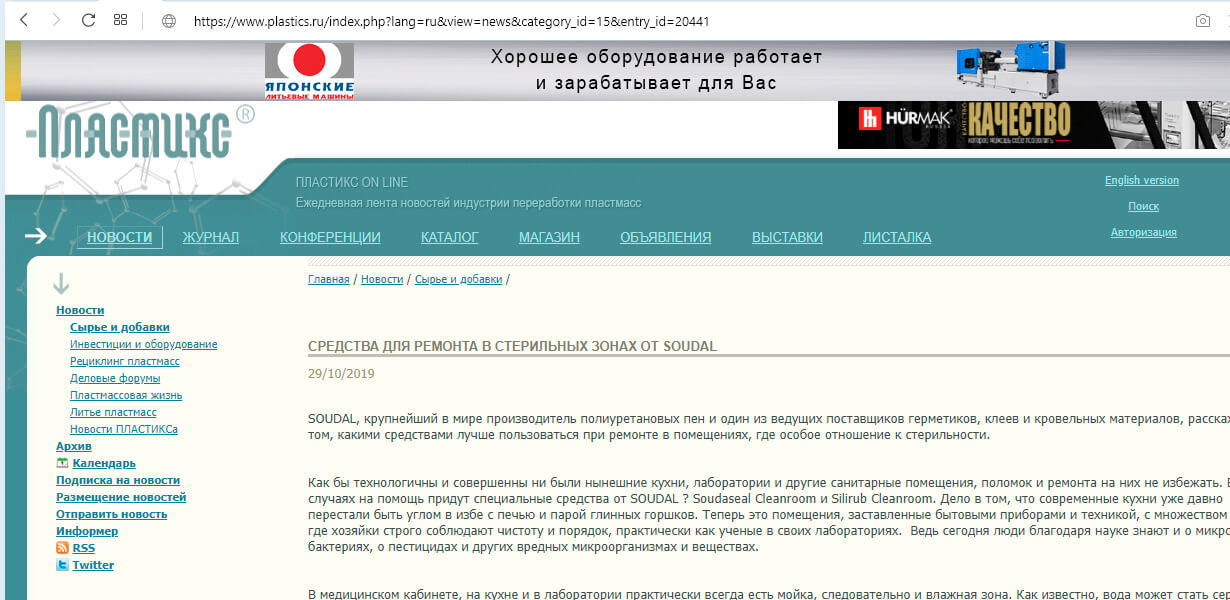Open Подписка на новости link
Screen dimensions: 1230x600
point(118,480)
